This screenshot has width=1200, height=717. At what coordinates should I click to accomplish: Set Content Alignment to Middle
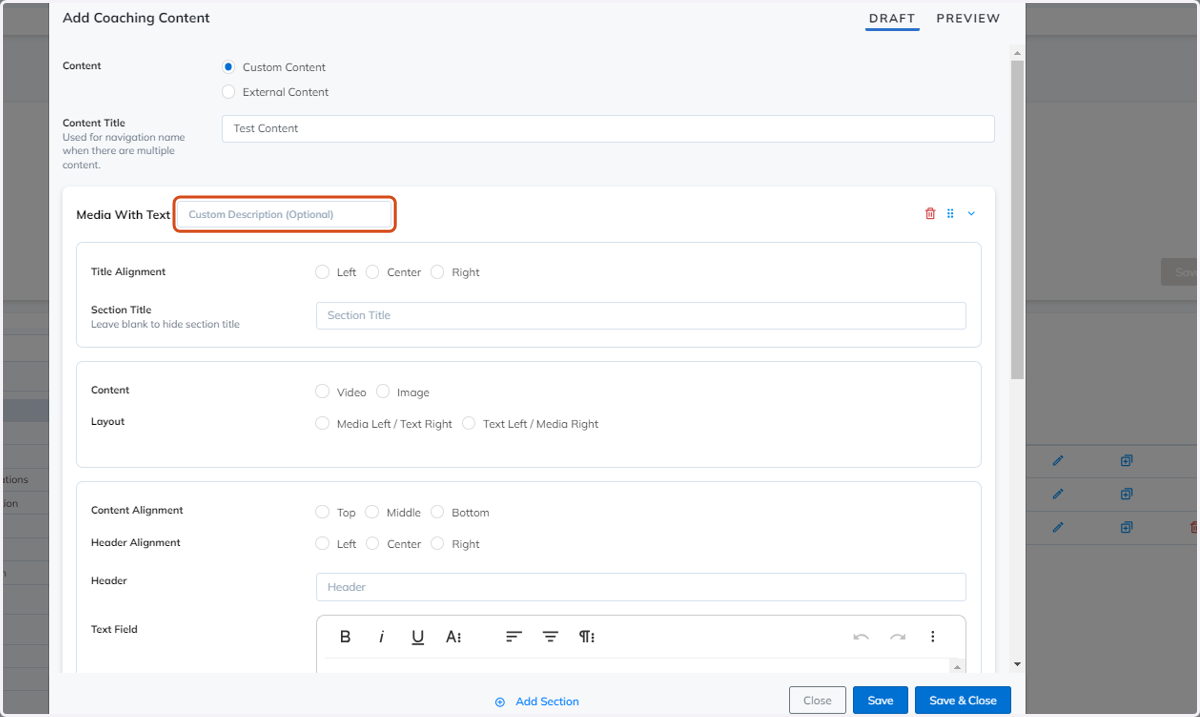tap(372, 512)
